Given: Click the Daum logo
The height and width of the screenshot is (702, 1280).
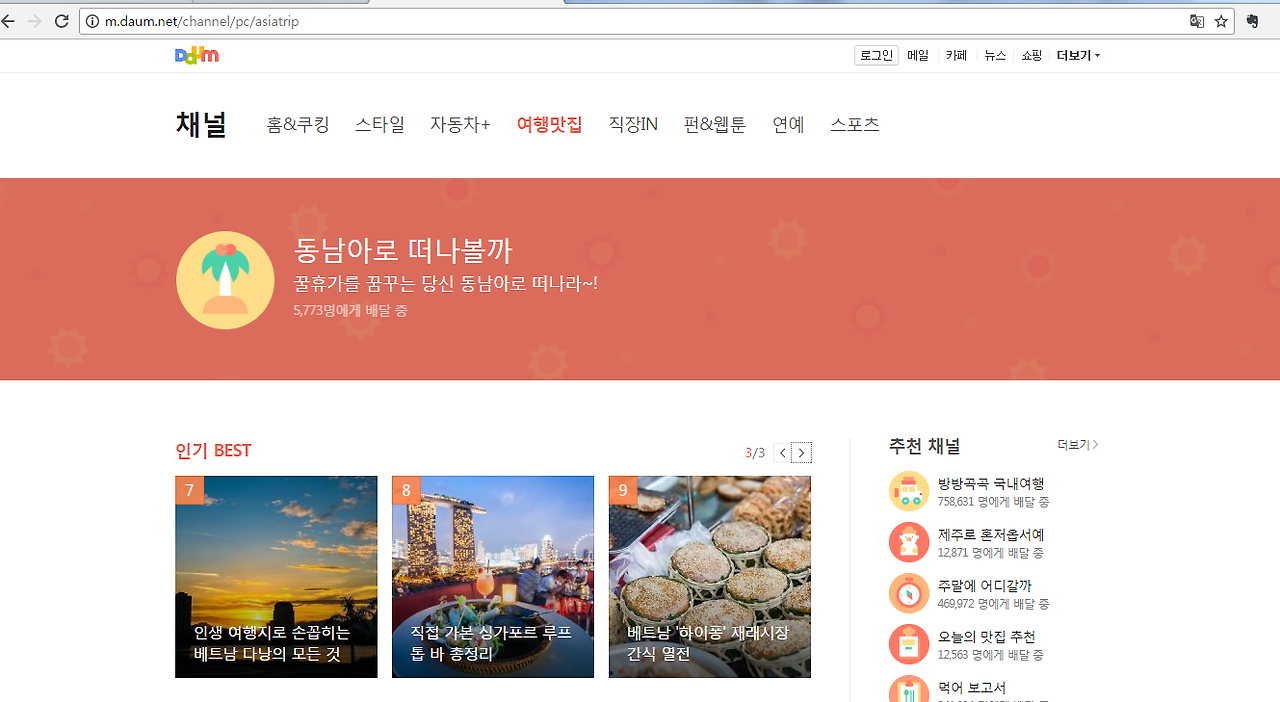Looking at the screenshot, I should coord(196,55).
